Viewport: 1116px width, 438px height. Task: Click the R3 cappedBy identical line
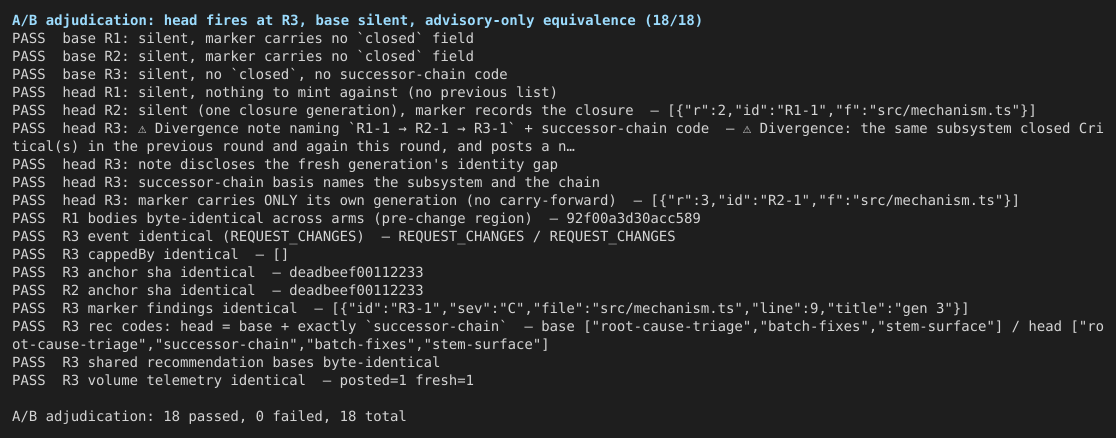150,254
